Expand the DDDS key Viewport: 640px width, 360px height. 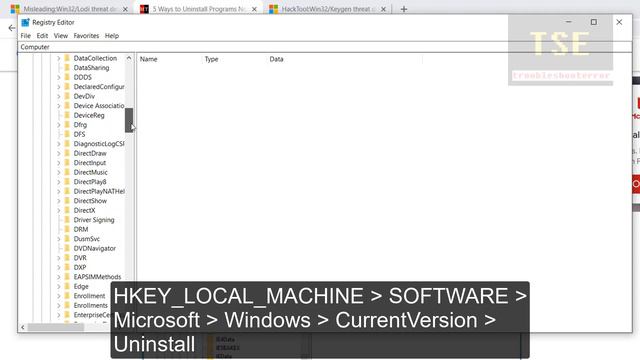[58, 78]
